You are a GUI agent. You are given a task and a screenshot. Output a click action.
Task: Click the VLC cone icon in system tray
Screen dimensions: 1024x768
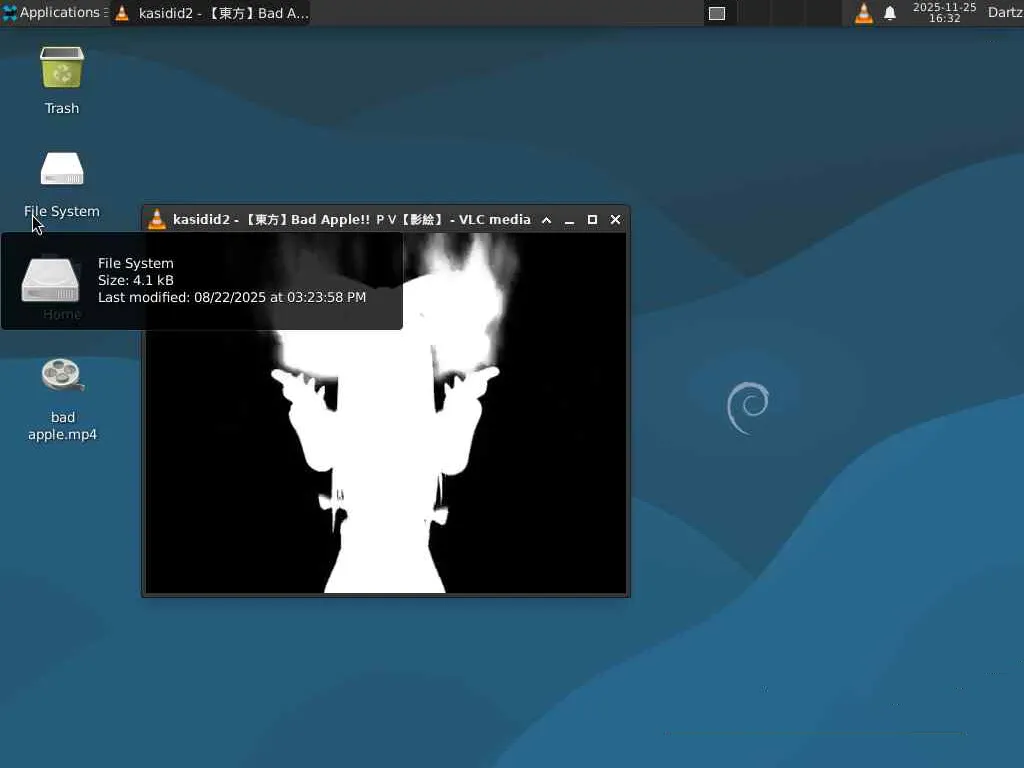coord(863,13)
